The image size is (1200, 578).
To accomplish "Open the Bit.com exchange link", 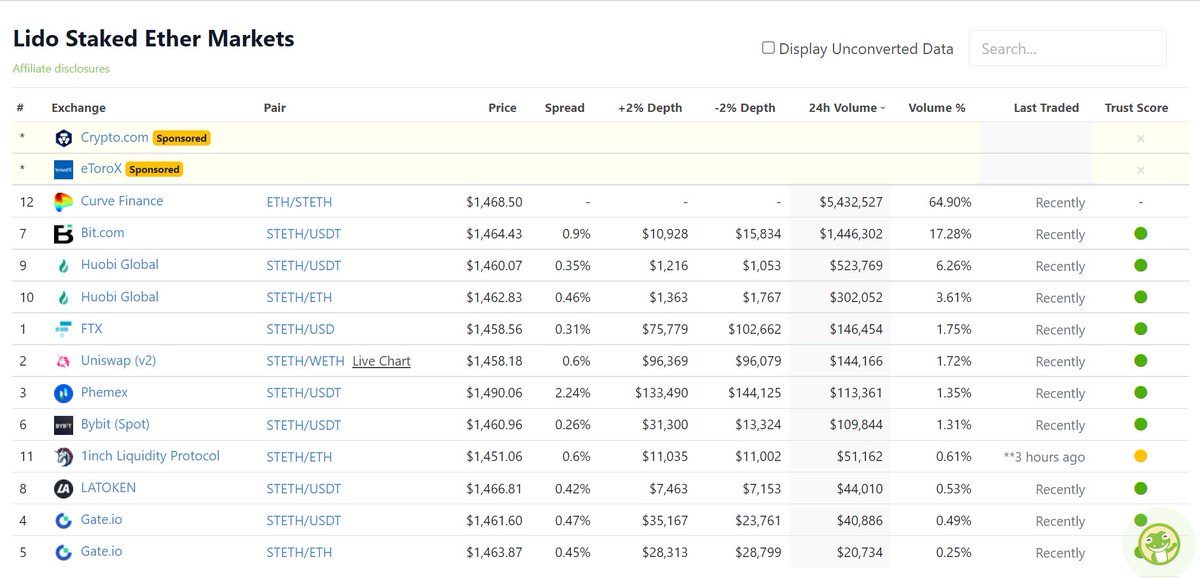I will tap(102, 233).
